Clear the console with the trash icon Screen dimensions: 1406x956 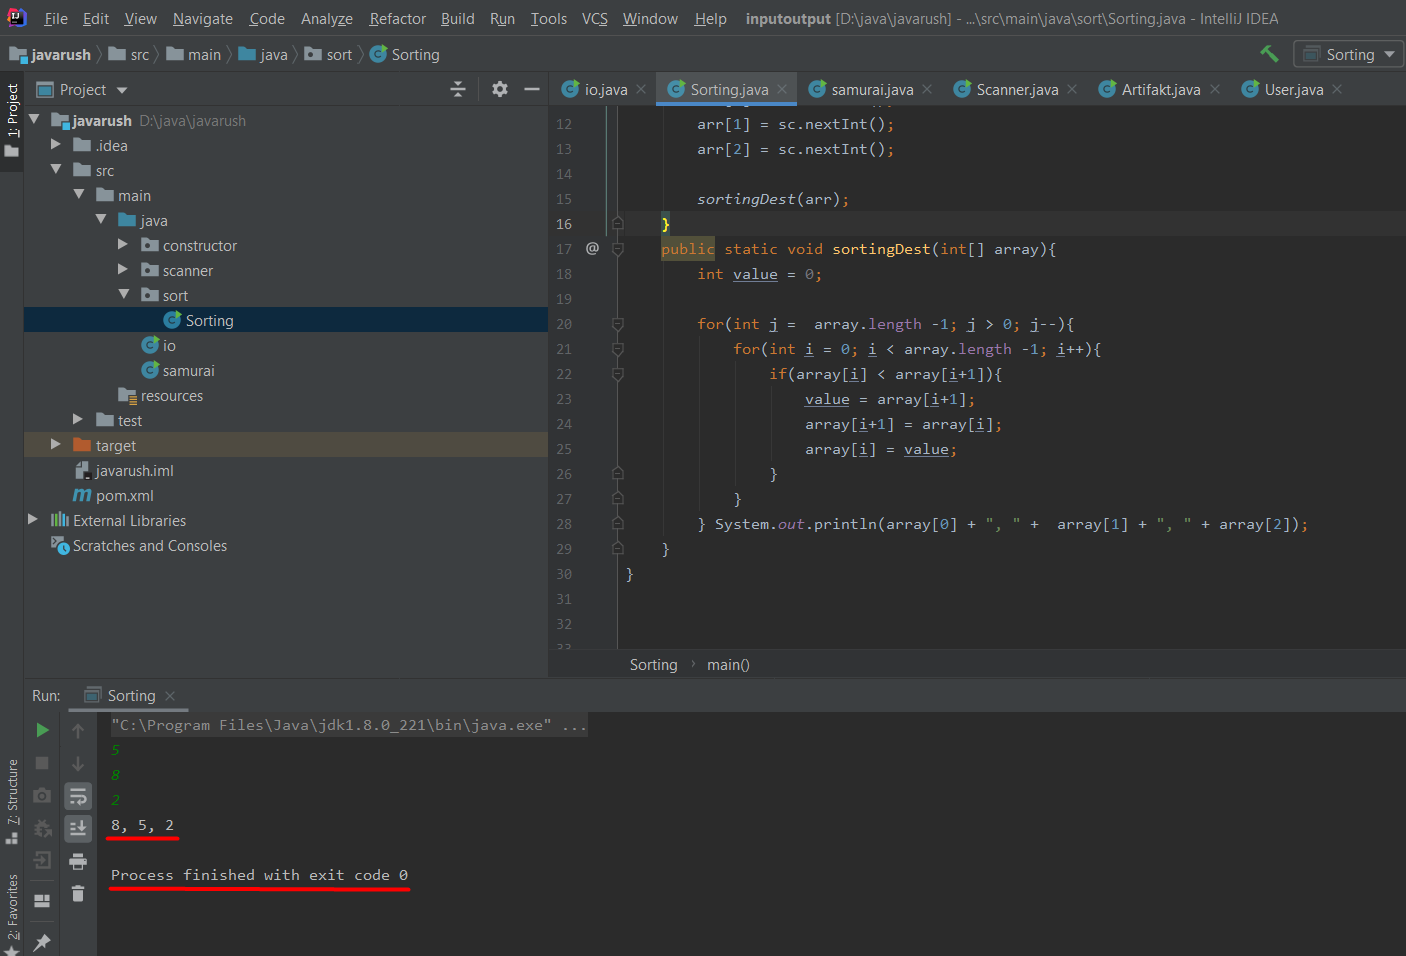[78, 894]
